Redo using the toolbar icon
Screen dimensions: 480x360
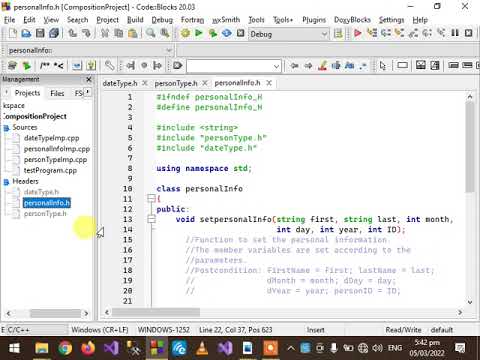click(86, 33)
